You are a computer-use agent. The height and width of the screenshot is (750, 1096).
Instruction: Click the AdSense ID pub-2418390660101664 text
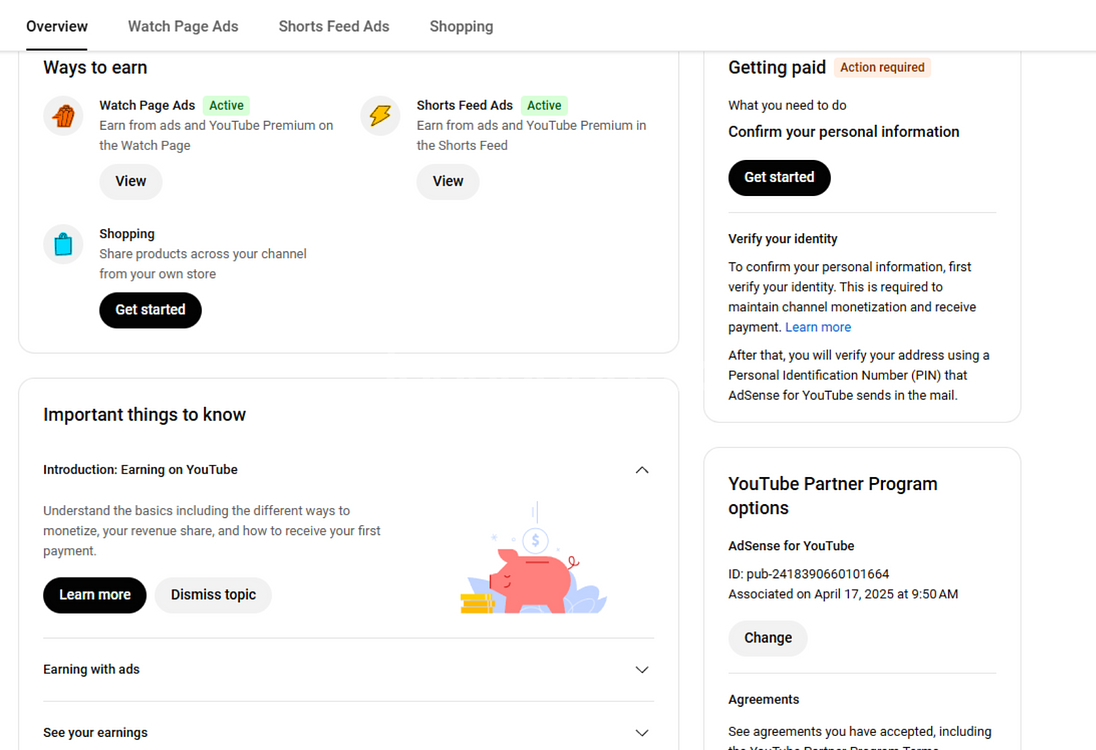809,575
